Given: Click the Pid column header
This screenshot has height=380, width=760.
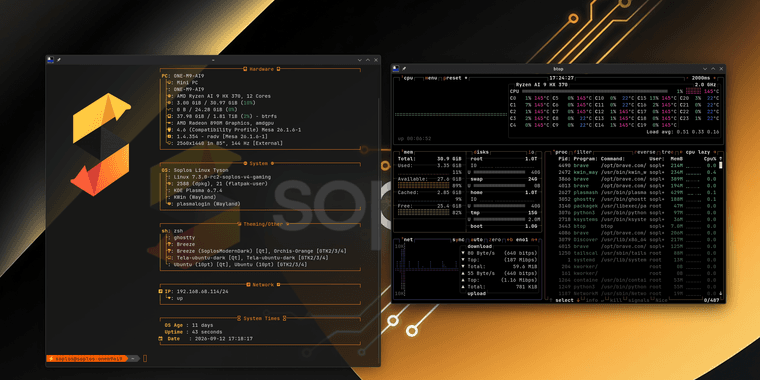Looking at the screenshot, I should pos(564,158).
